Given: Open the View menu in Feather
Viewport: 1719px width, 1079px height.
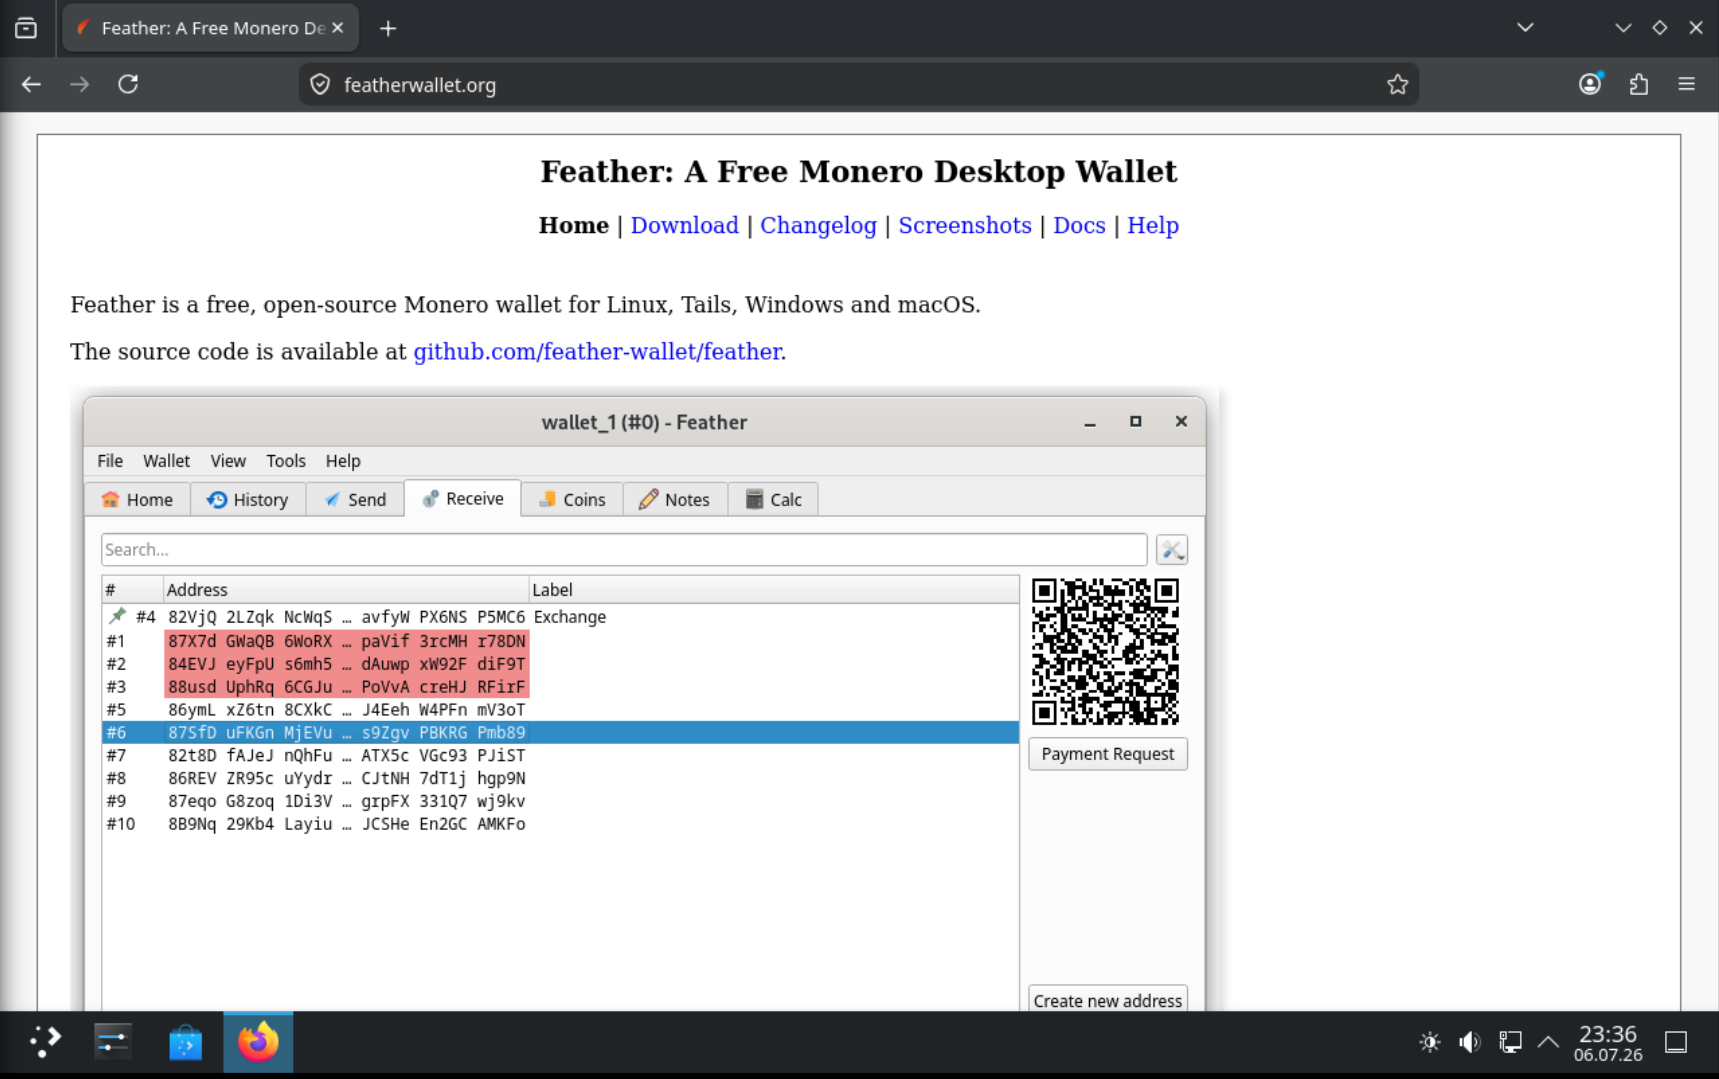Looking at the screenshot, I should 228,461.
